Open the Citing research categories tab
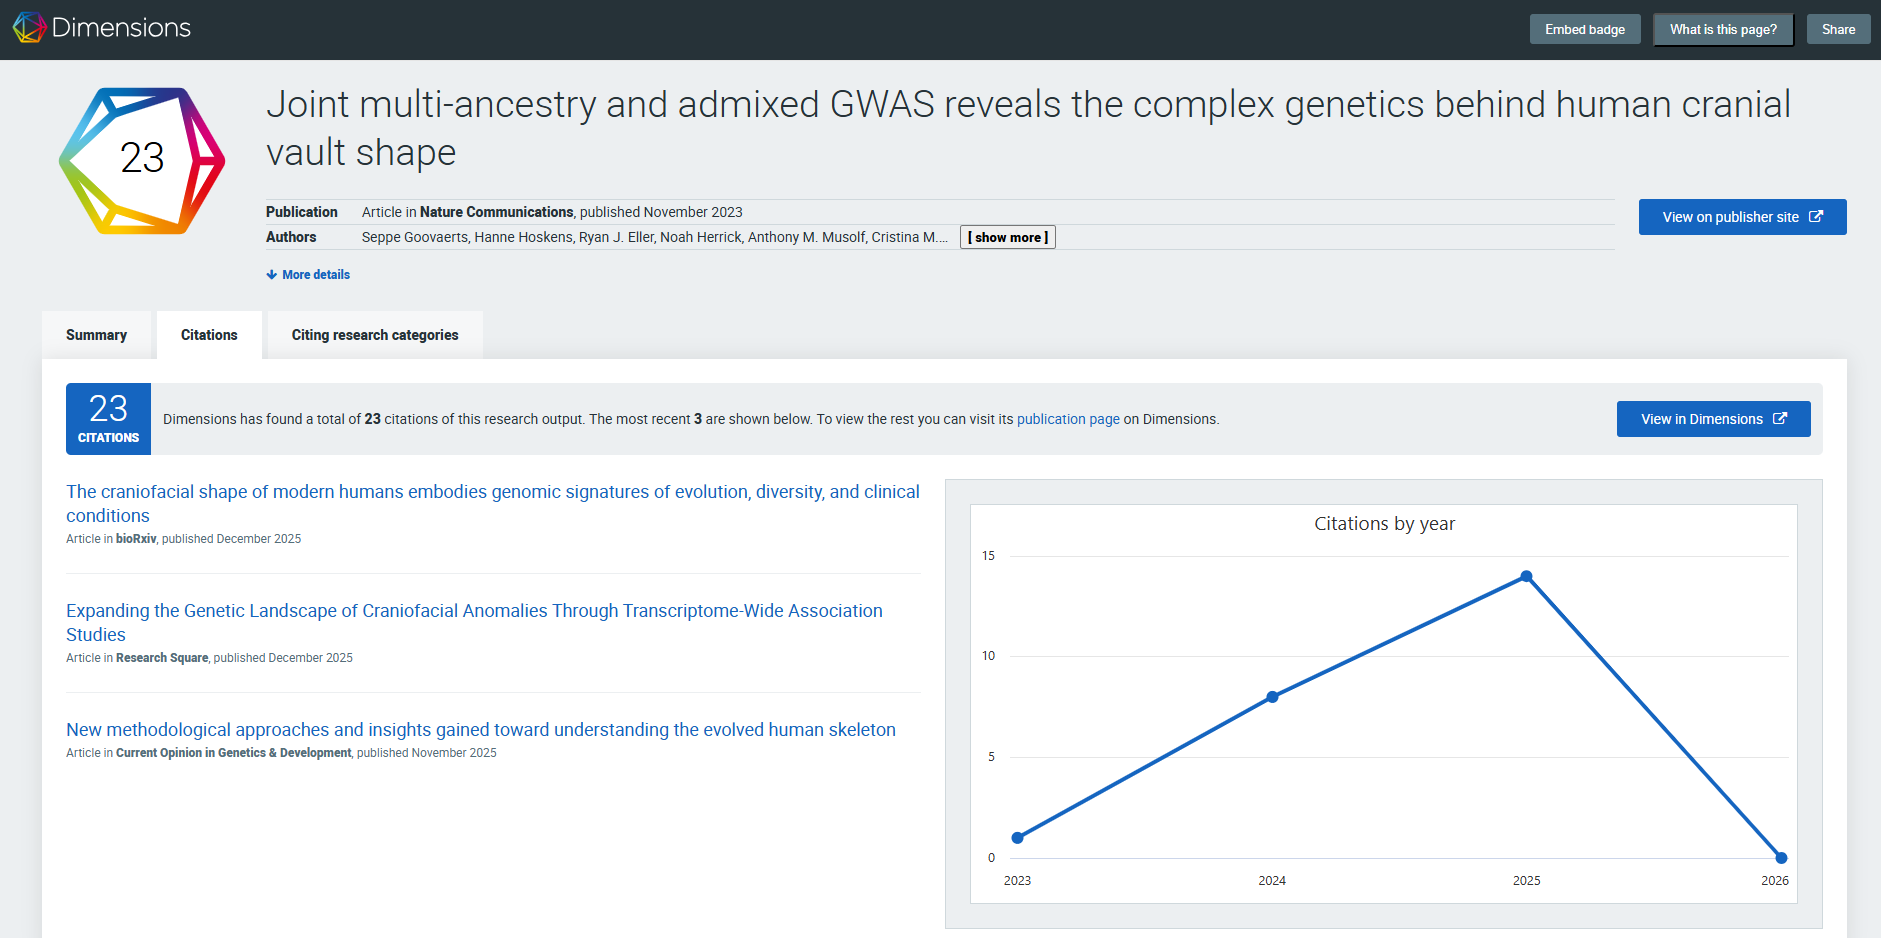This screenshot has width=1881, height=938. tap(375, 335)
